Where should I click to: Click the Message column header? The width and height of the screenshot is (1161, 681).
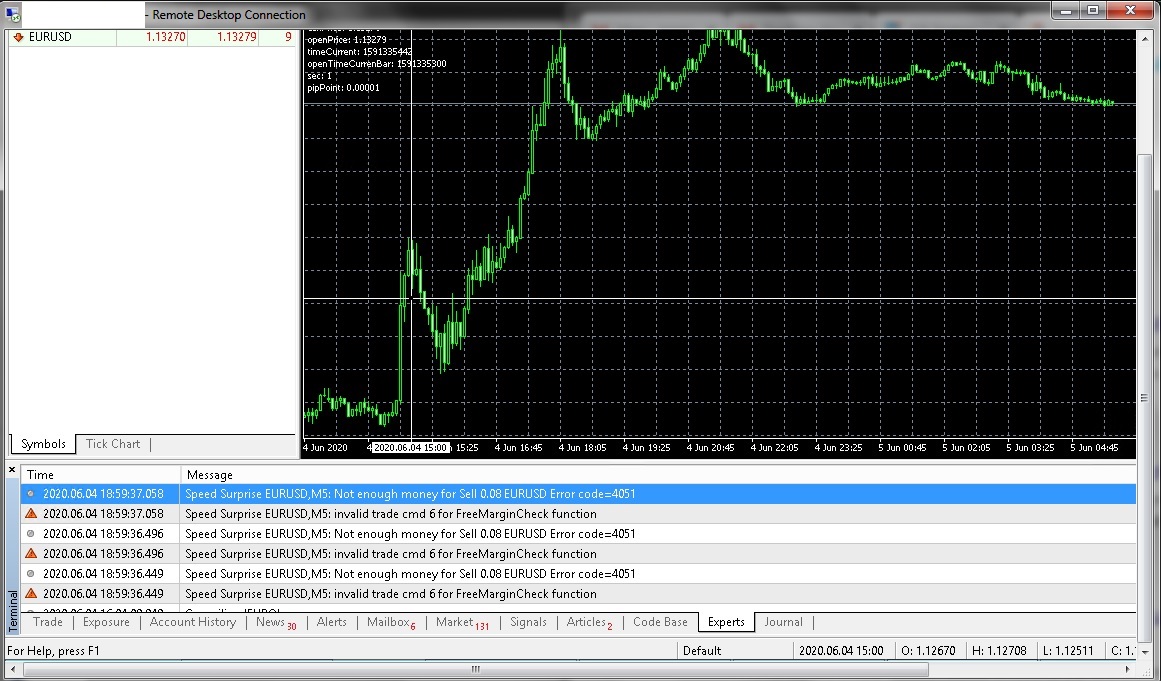coord(209,475)
